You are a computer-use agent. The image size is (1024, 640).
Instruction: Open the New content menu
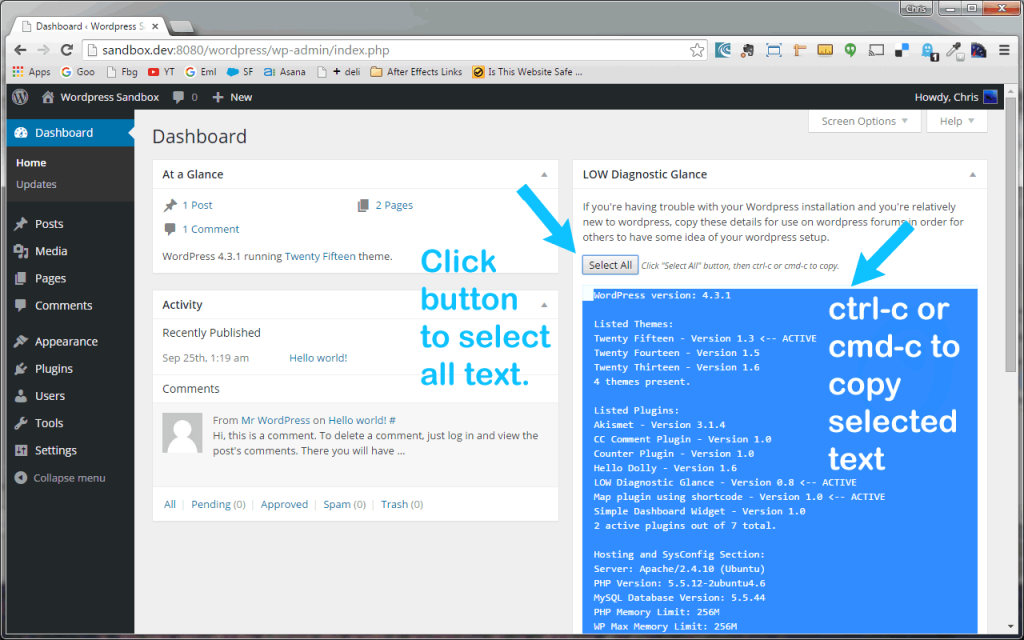(232, 97)
